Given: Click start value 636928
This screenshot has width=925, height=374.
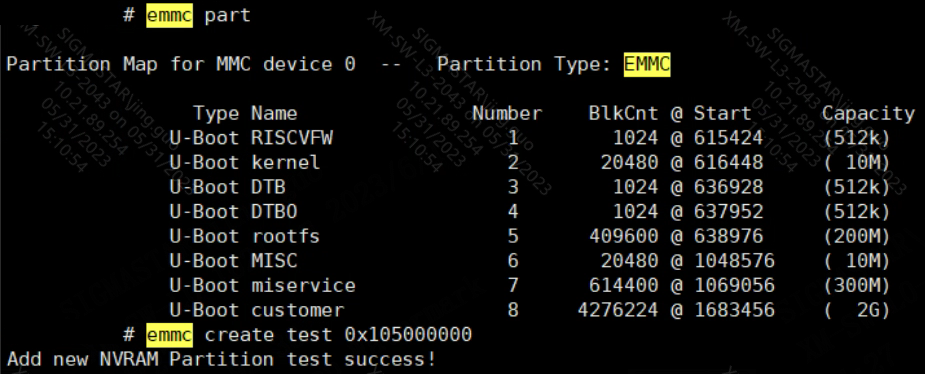Looking at the screenshot, I should pos(729,187).
